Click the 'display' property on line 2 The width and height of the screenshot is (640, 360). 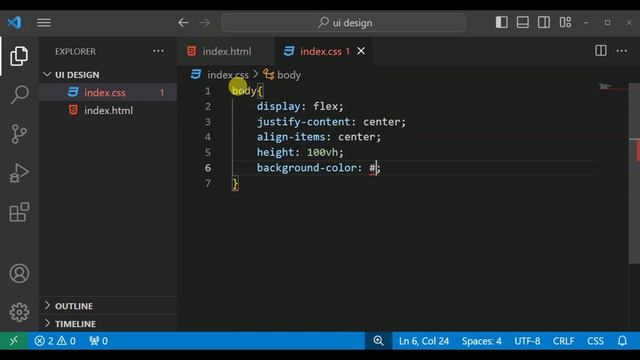pos(279,107)
